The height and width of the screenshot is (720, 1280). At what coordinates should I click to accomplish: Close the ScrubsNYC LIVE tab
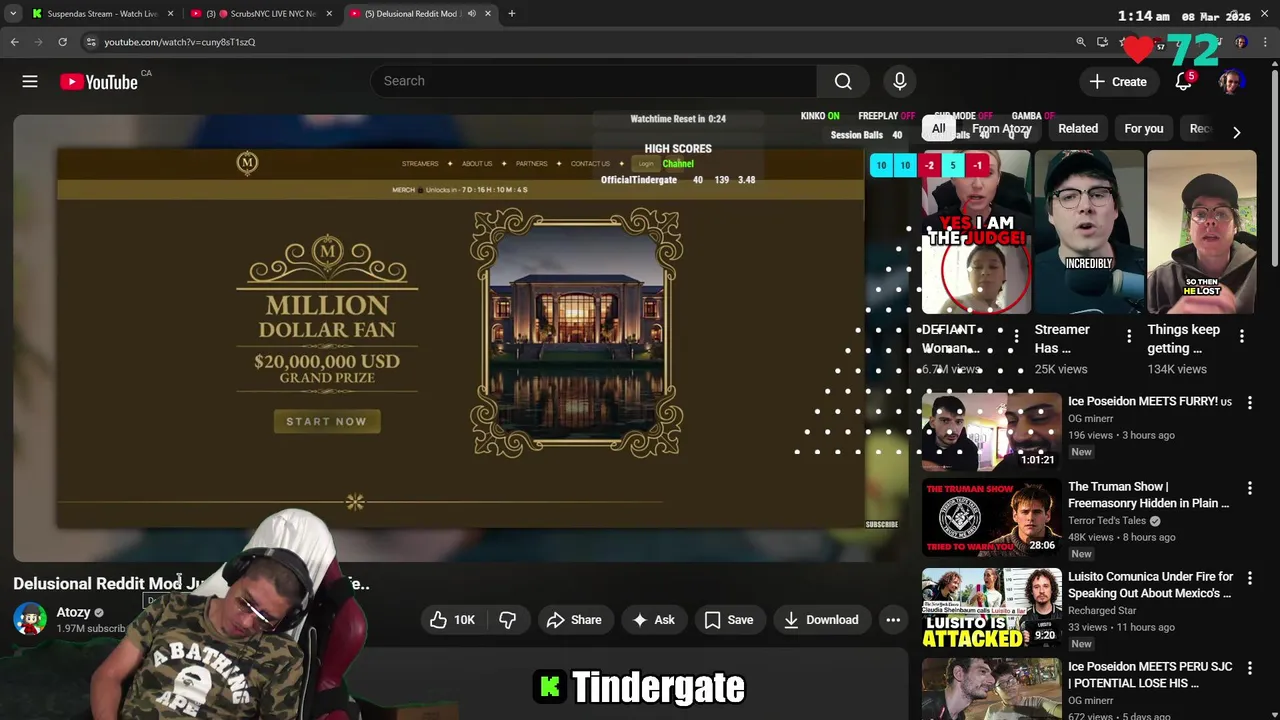329,14
